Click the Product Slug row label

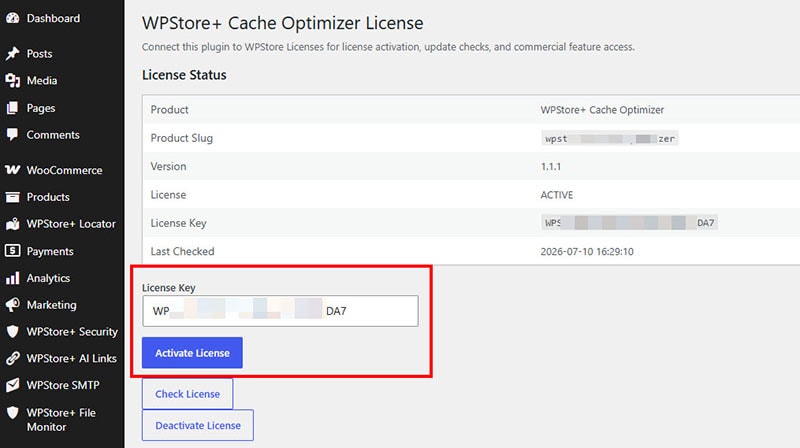tap(182, 138)
